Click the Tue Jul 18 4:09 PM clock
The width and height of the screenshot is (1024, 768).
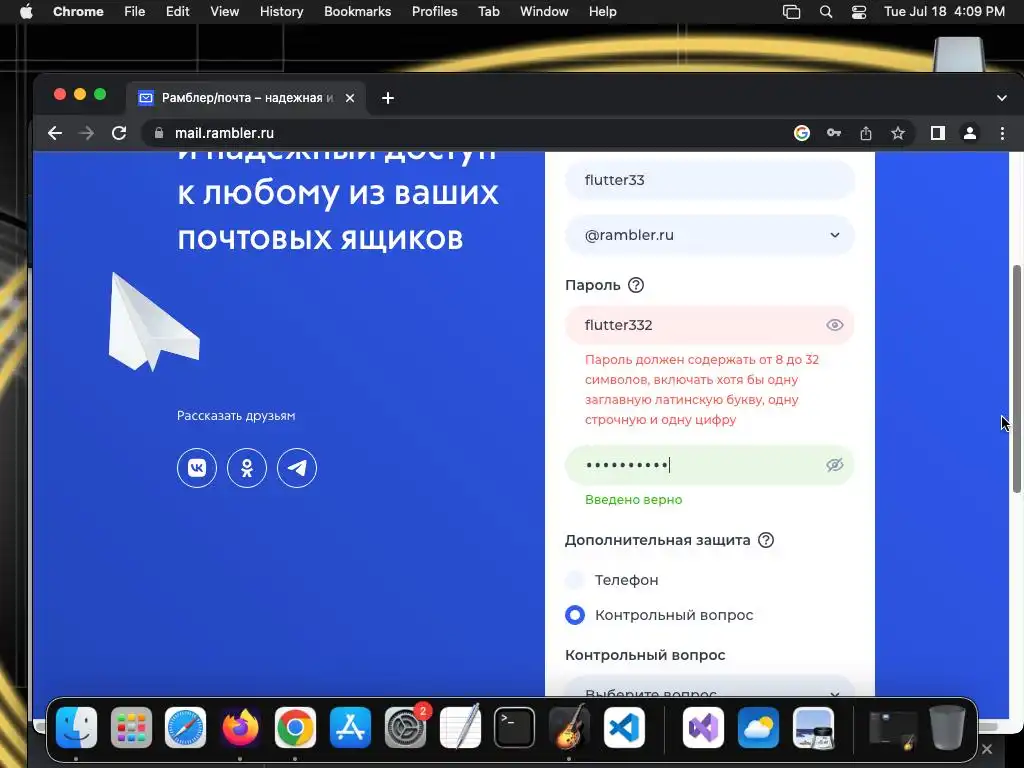coord(944,12)
